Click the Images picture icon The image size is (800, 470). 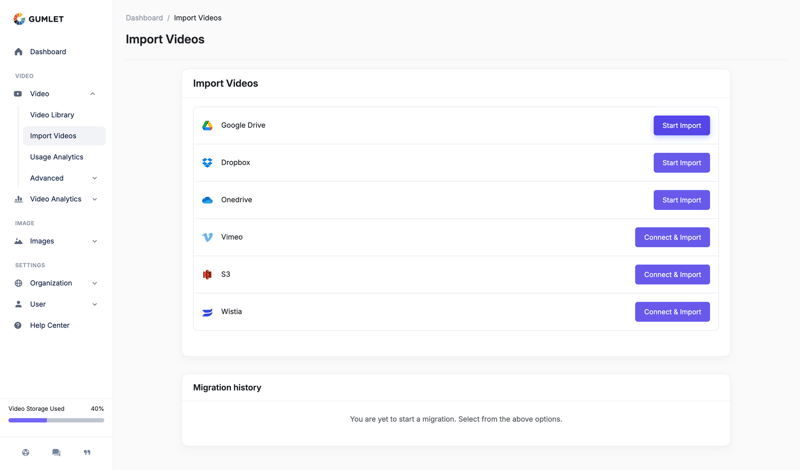click(x=18, y=241)
